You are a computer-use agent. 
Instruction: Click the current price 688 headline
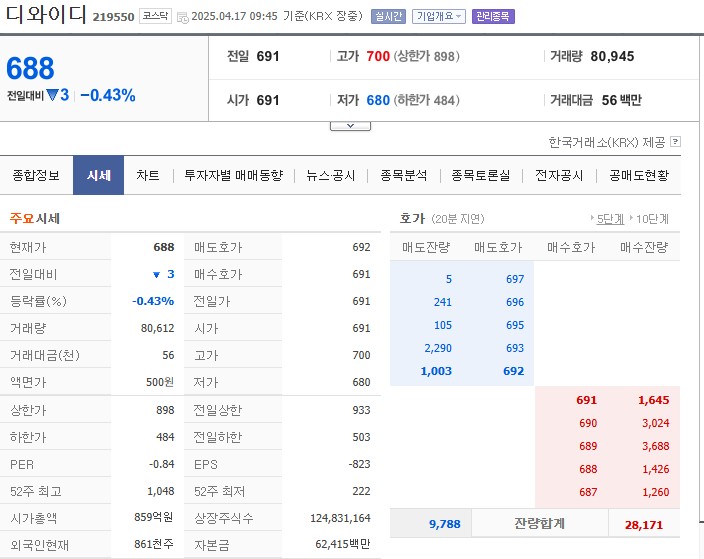click(x=30, y=68)
